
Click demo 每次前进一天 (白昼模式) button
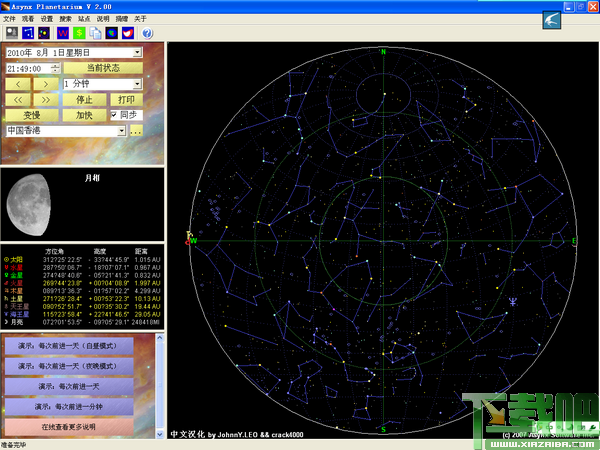point(69,346)
